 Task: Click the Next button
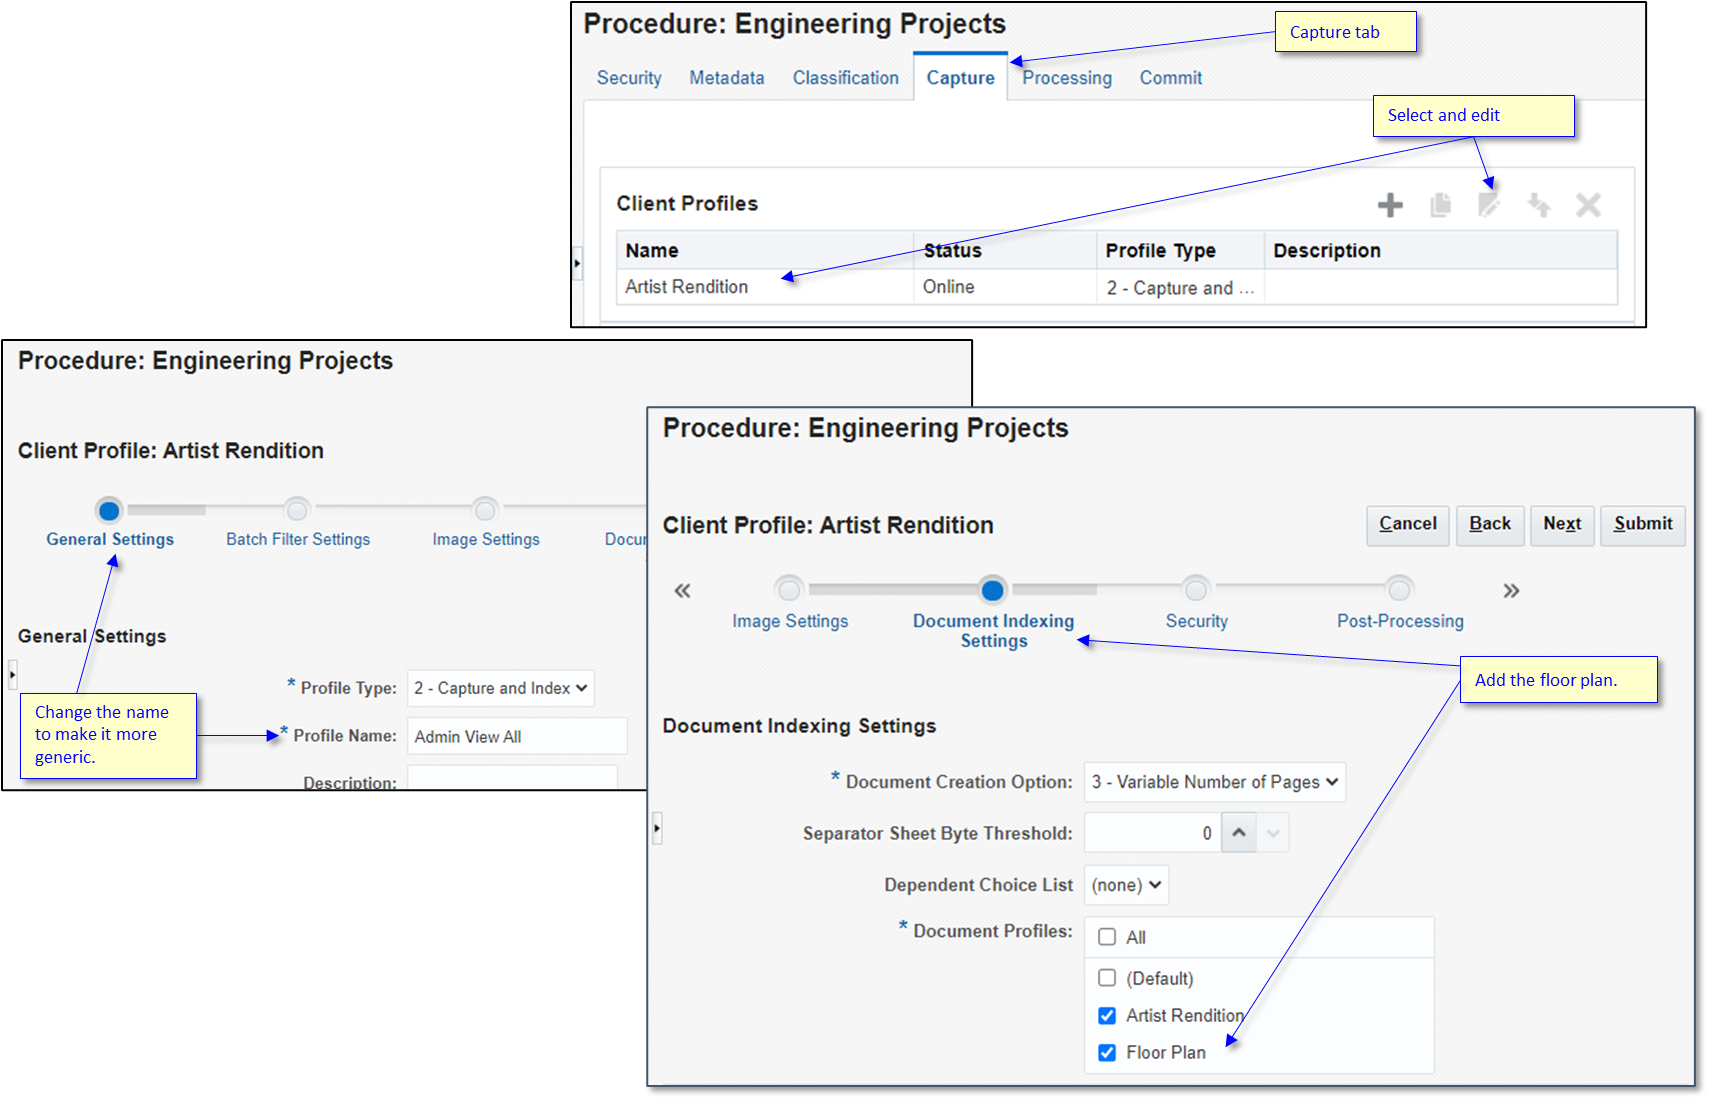click(1562, 525)
